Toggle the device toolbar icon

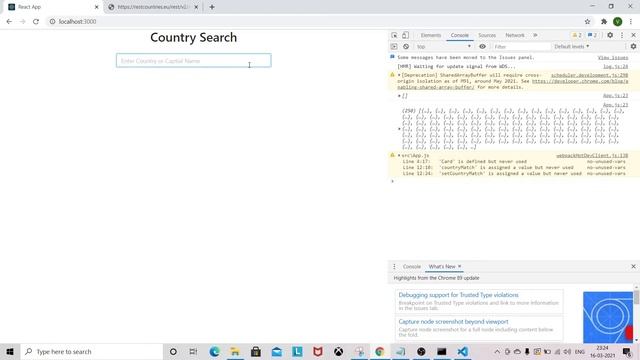pos(405,35)
